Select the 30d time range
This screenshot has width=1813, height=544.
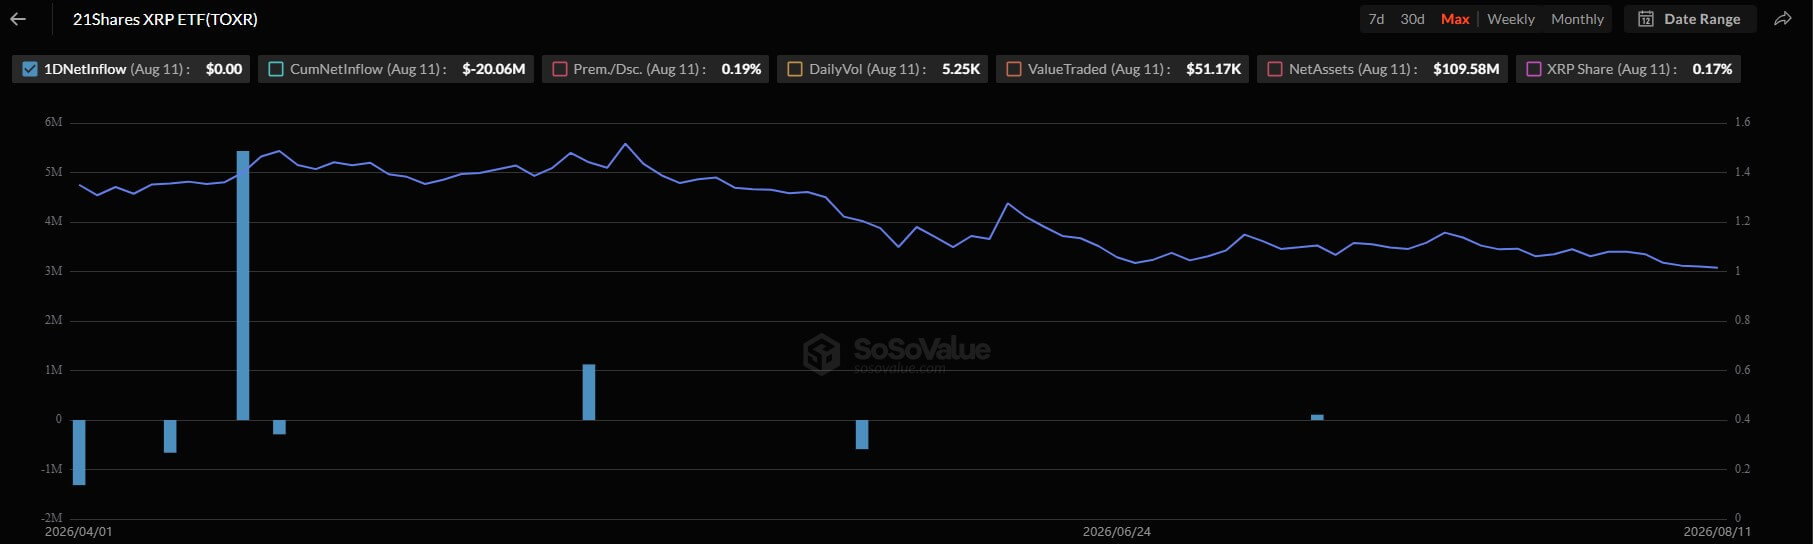point(1412,19)
